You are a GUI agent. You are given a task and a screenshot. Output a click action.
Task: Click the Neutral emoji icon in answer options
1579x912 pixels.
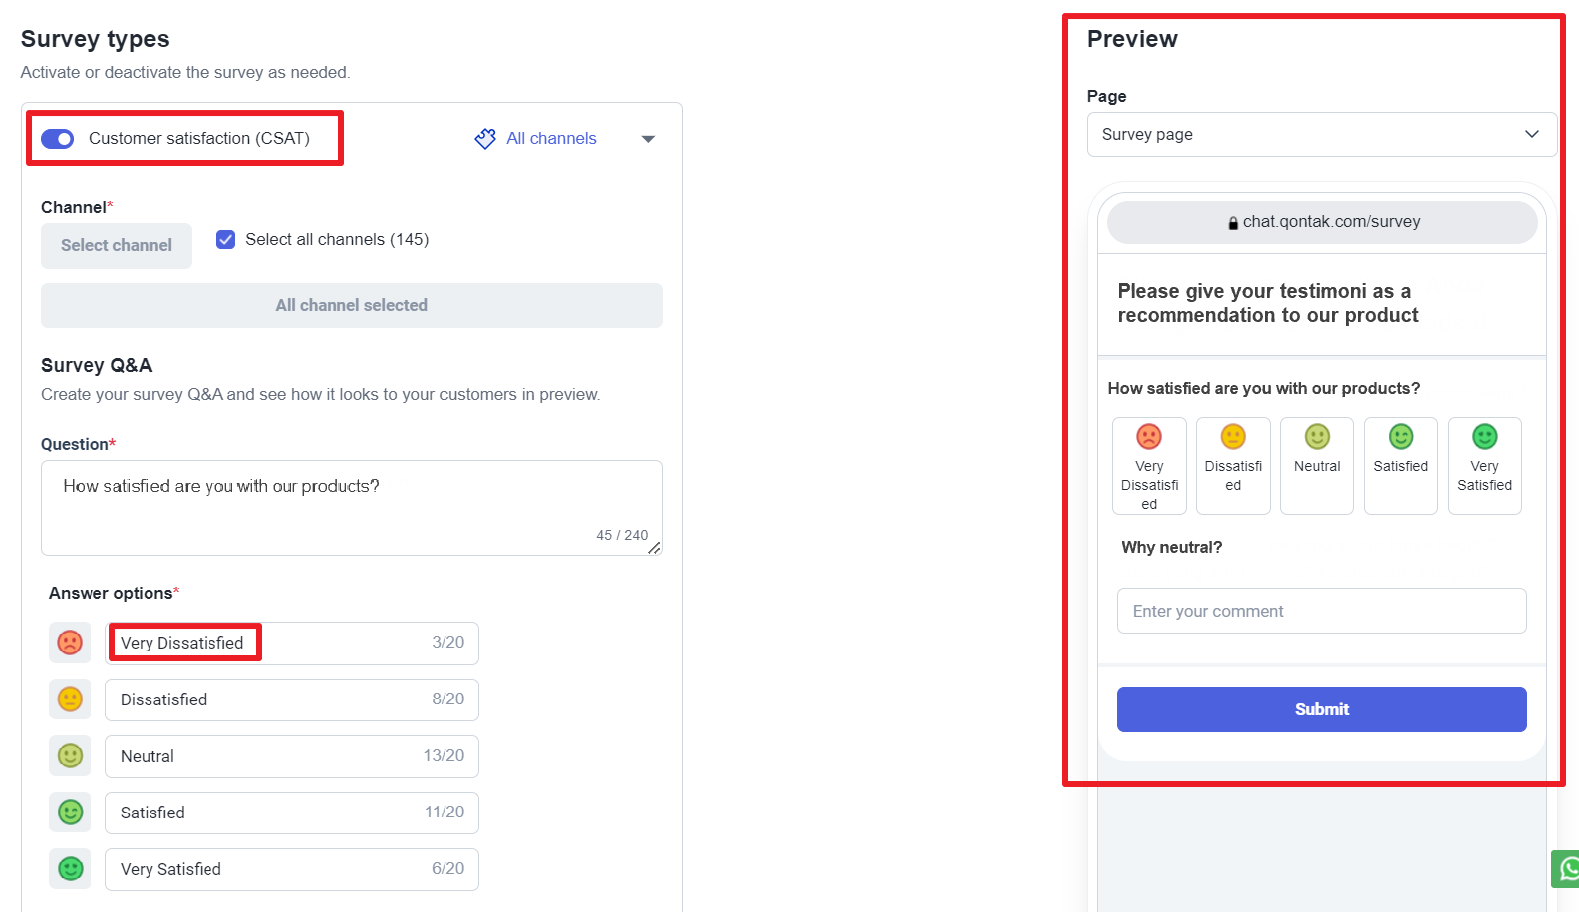[x=70, y=755]
